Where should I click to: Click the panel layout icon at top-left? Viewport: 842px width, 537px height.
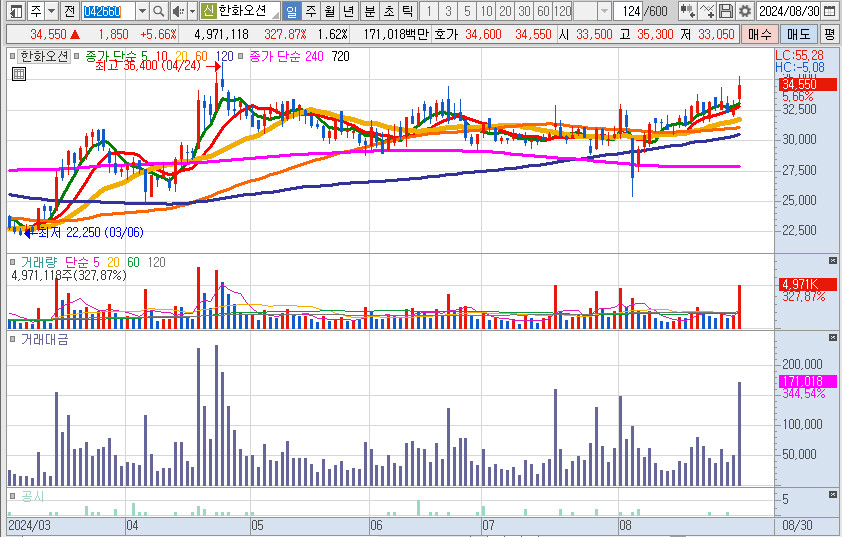14,11
